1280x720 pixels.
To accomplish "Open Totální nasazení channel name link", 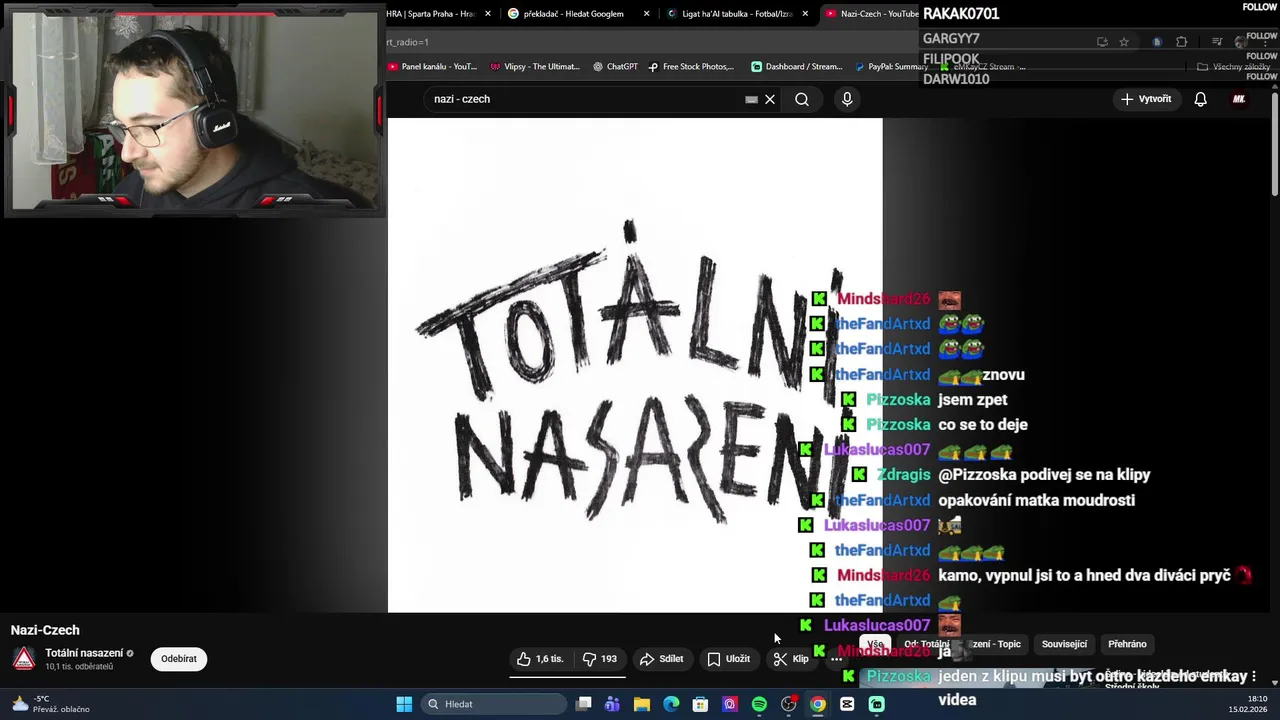I will [84, 653].
